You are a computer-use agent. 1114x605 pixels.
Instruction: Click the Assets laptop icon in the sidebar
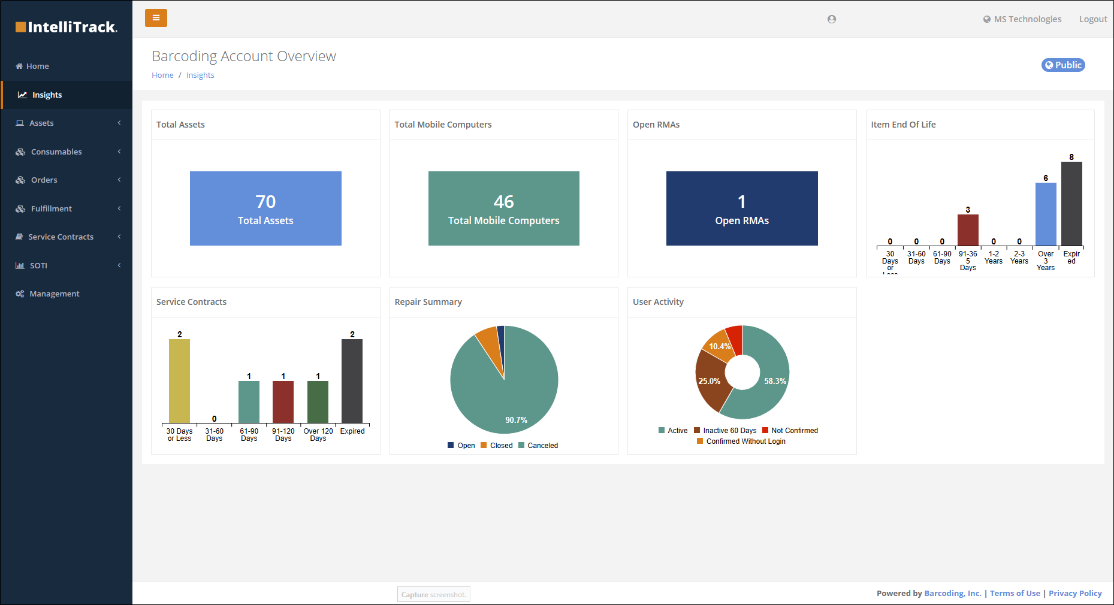[x=20, y=123]
